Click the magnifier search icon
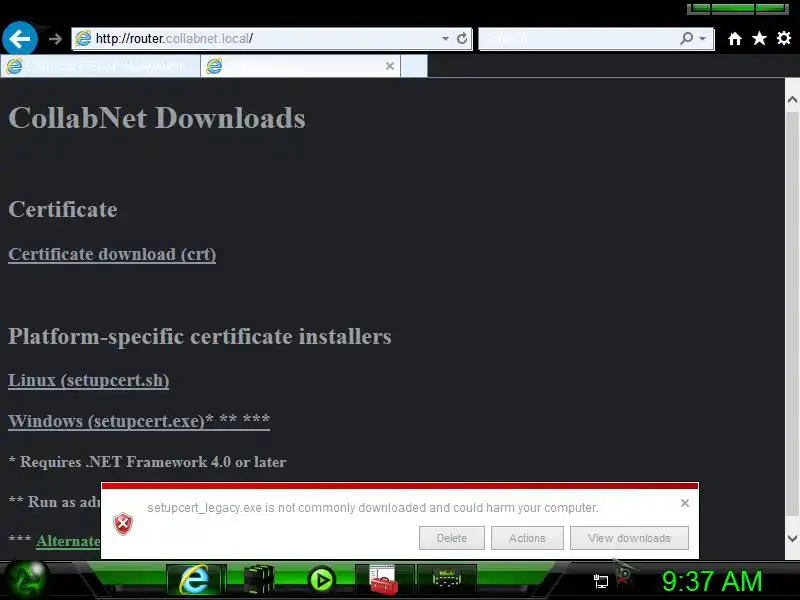 [x=687, y=38]
